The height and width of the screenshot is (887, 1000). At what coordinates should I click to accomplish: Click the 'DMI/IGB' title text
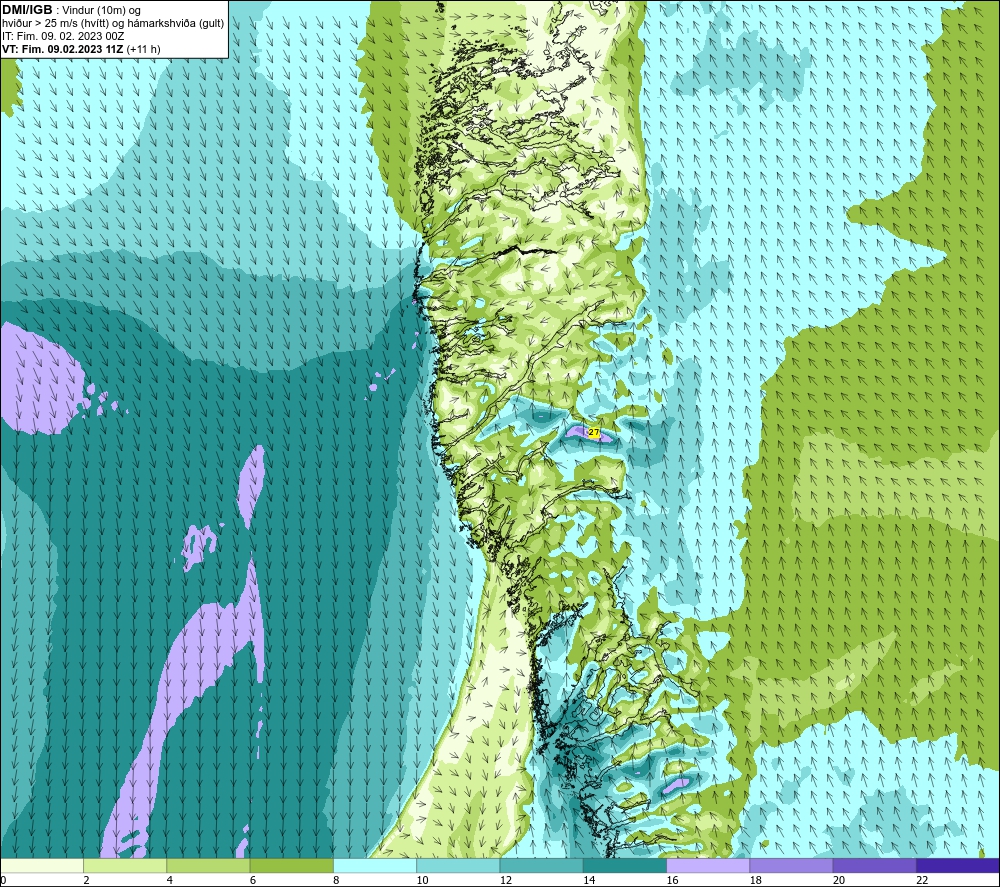27,10
